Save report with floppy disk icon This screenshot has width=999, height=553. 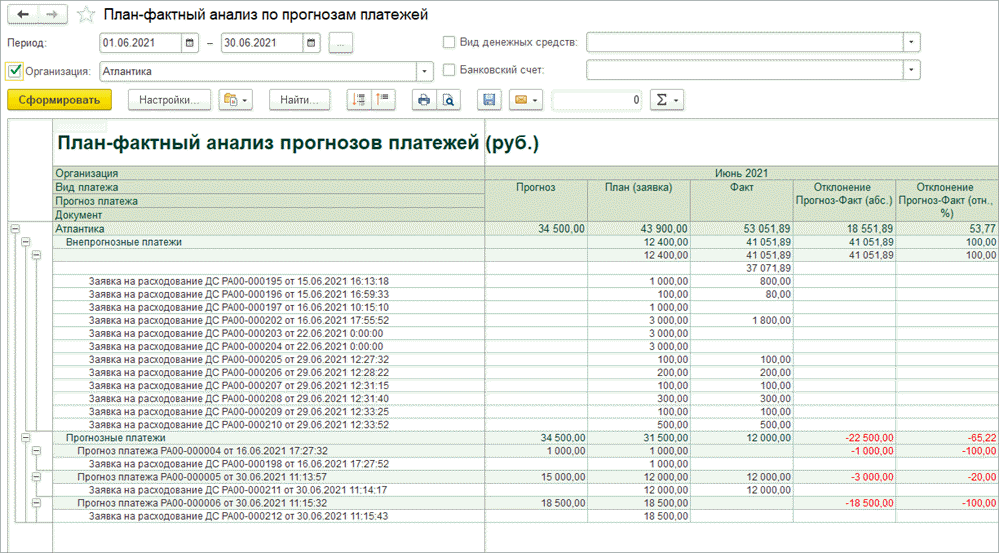[x=489, y=100]
